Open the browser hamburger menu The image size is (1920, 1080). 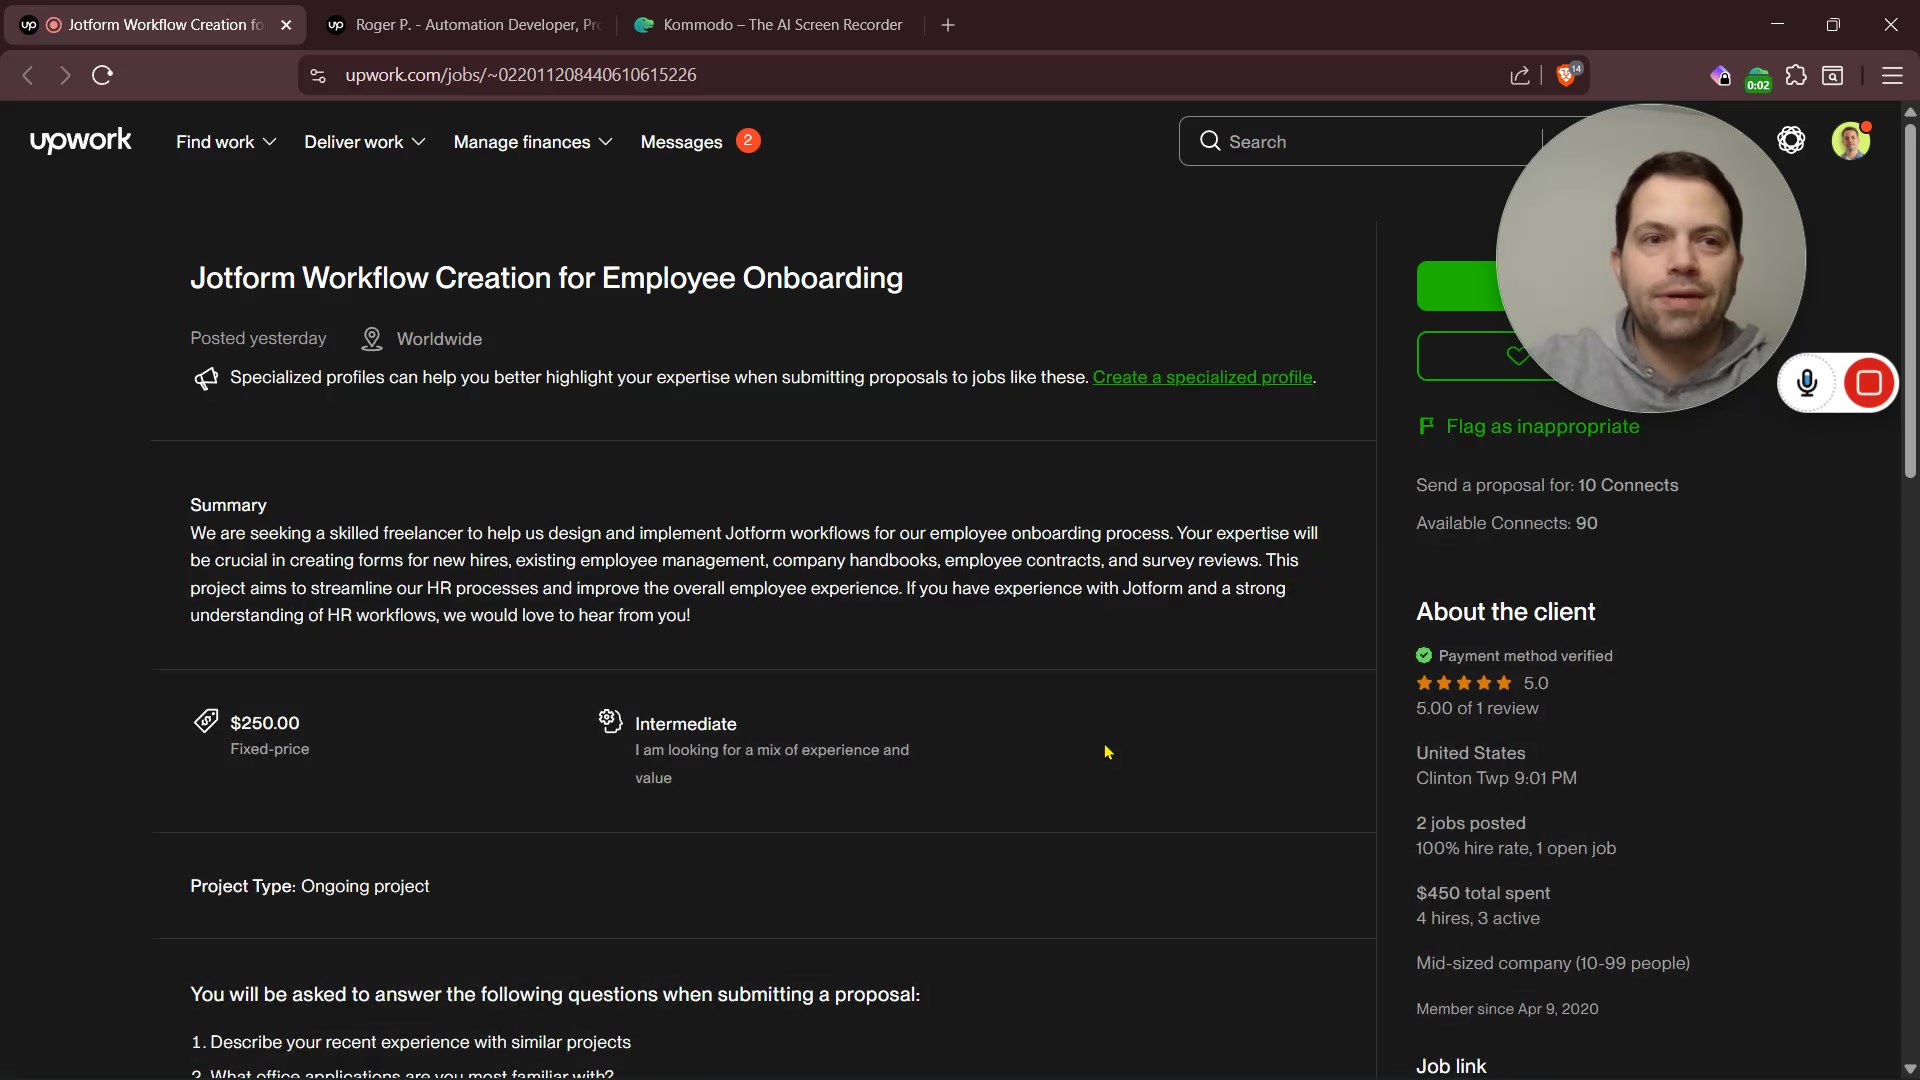tap(1892, 75)
